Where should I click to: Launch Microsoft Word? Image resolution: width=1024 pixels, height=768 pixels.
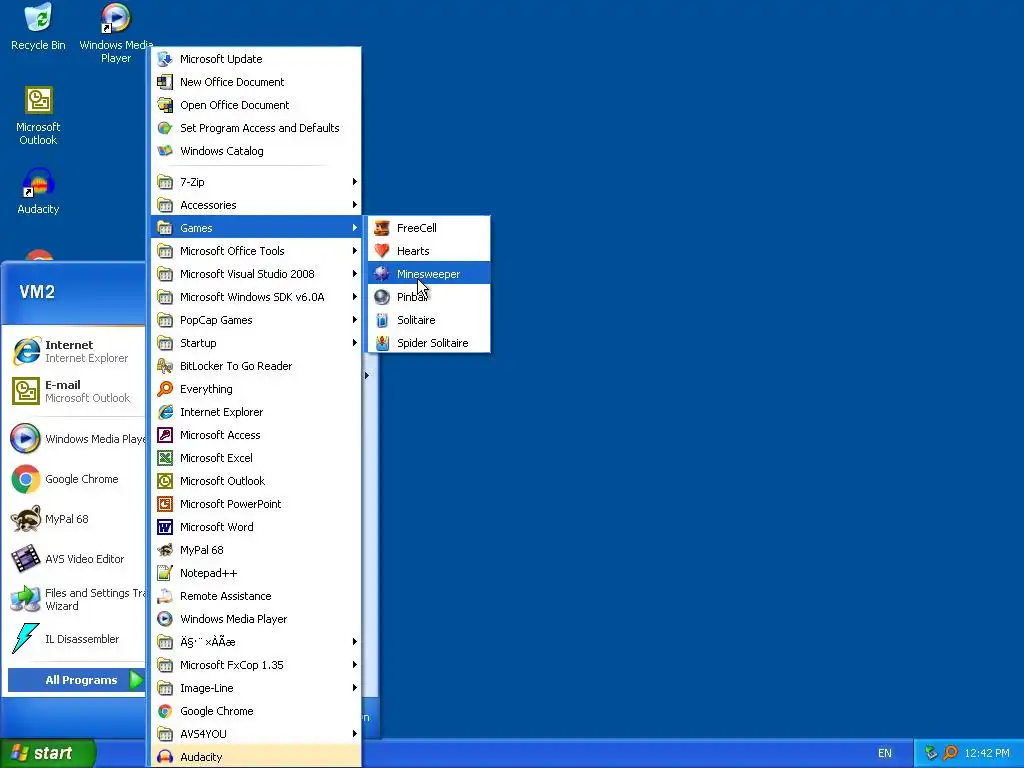(256, 527)
